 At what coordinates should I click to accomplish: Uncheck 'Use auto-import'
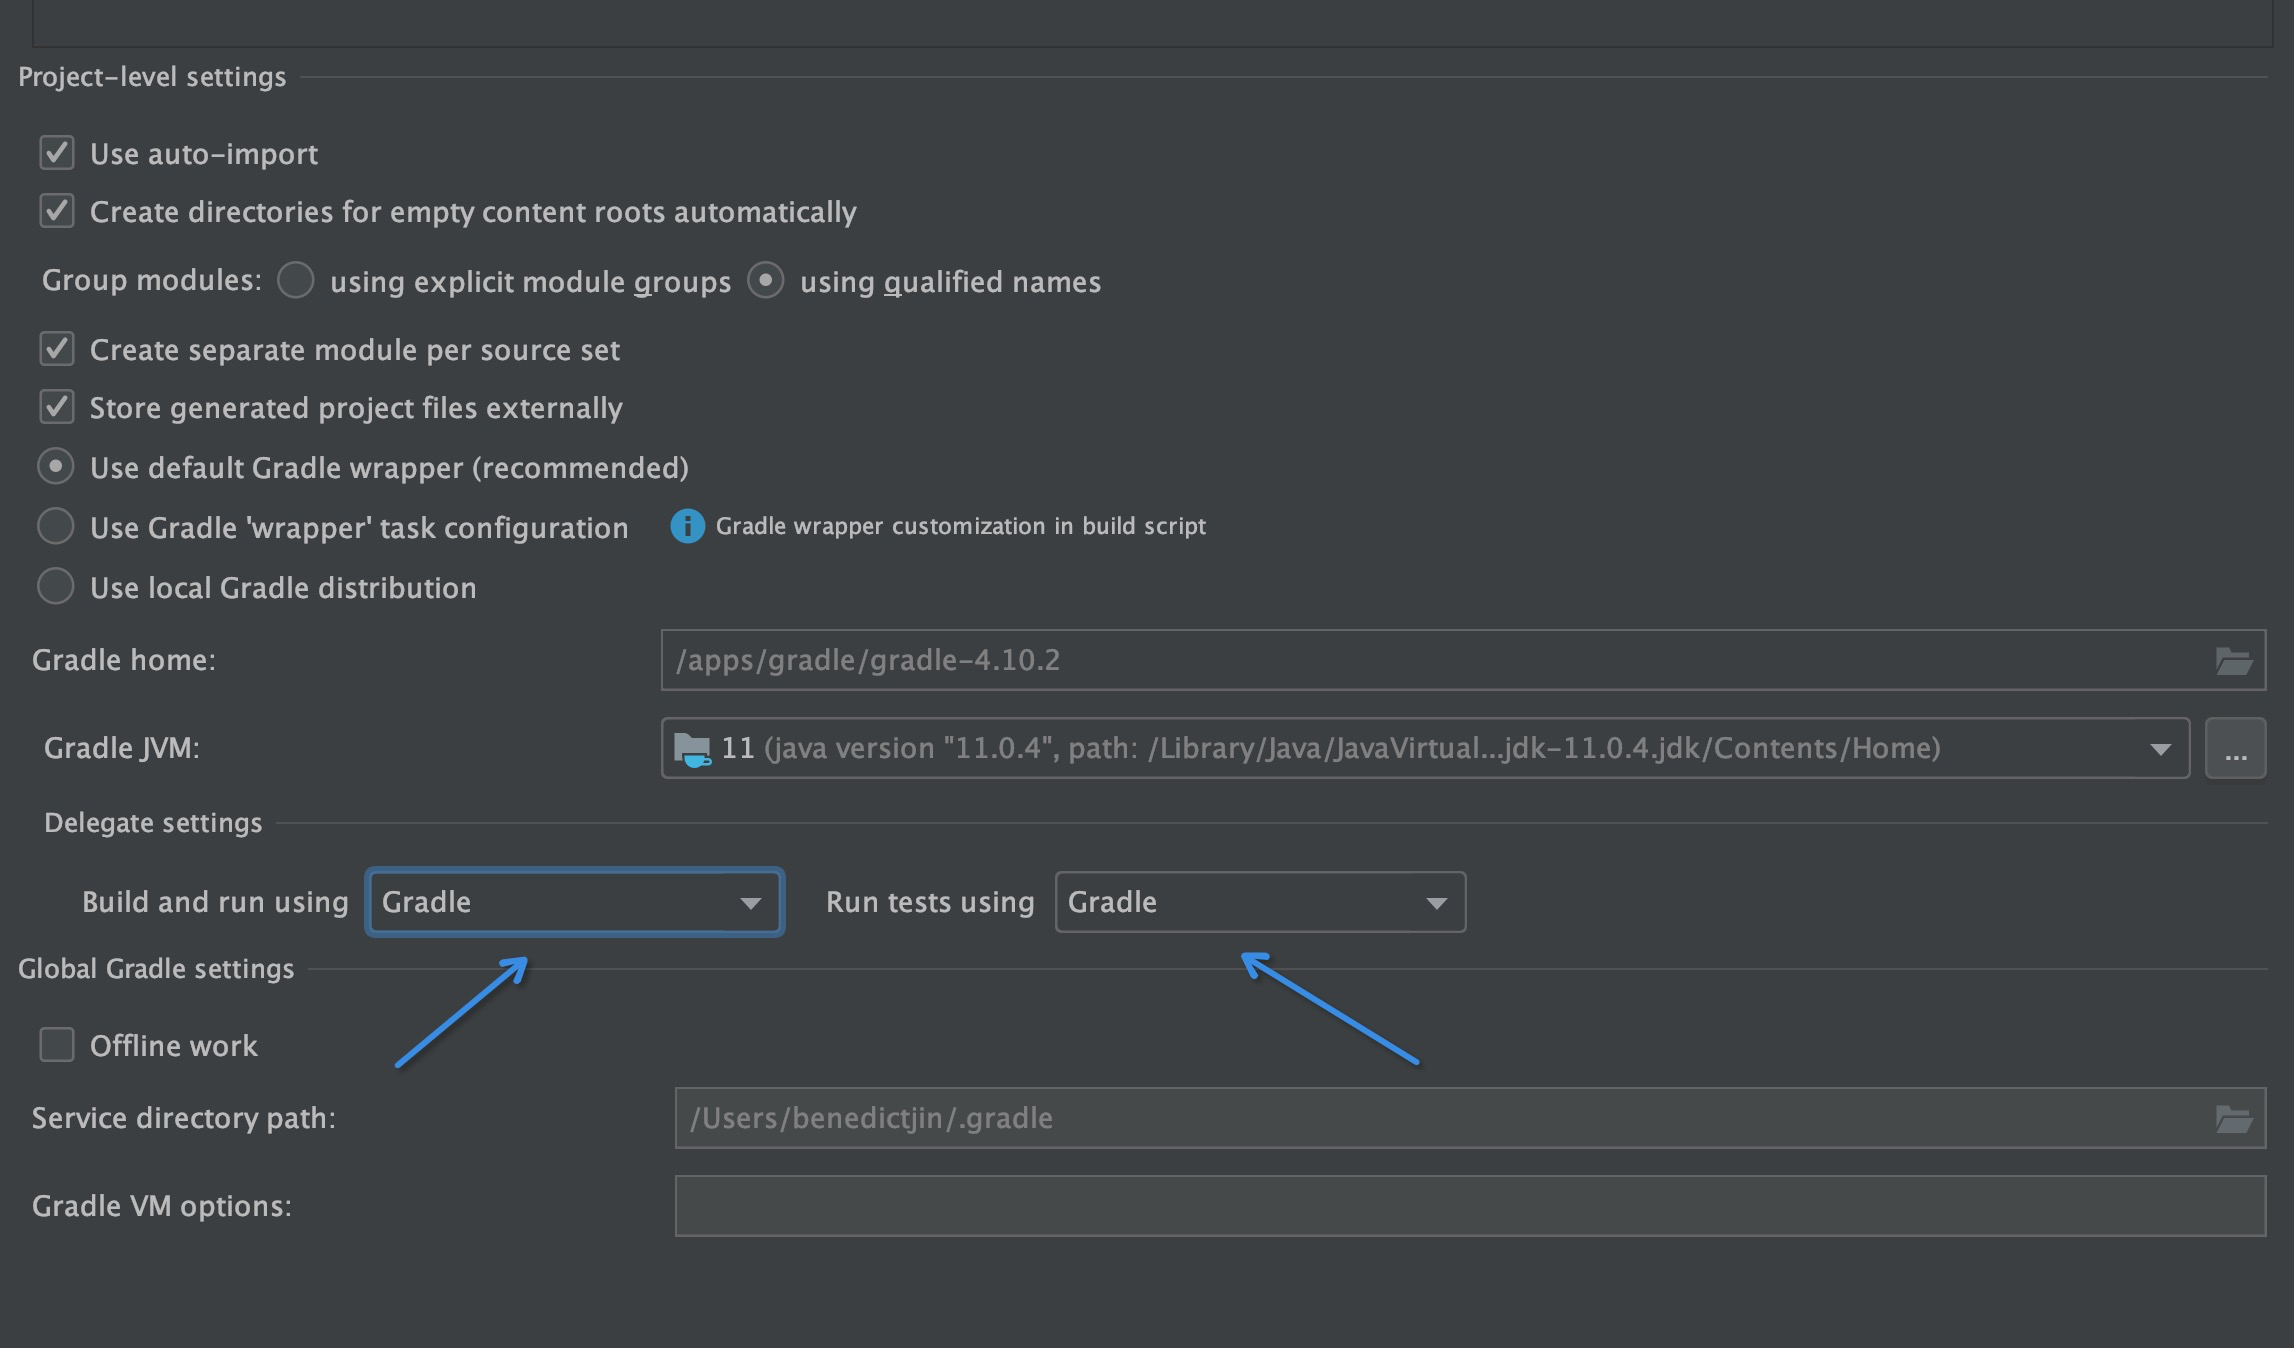click(56, 153)
